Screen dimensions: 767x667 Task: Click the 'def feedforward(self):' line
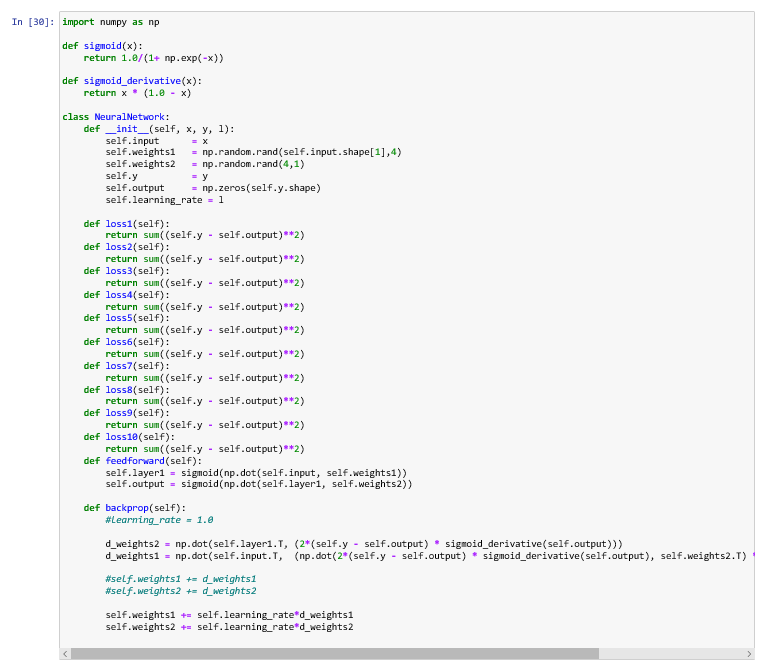point(143,461)
